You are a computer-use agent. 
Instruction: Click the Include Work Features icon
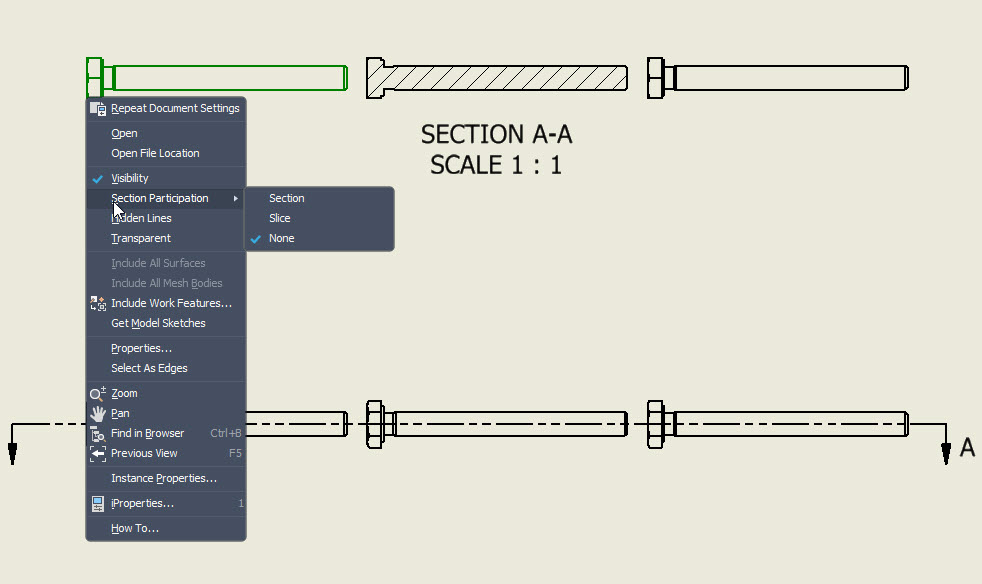coord(98,303)
